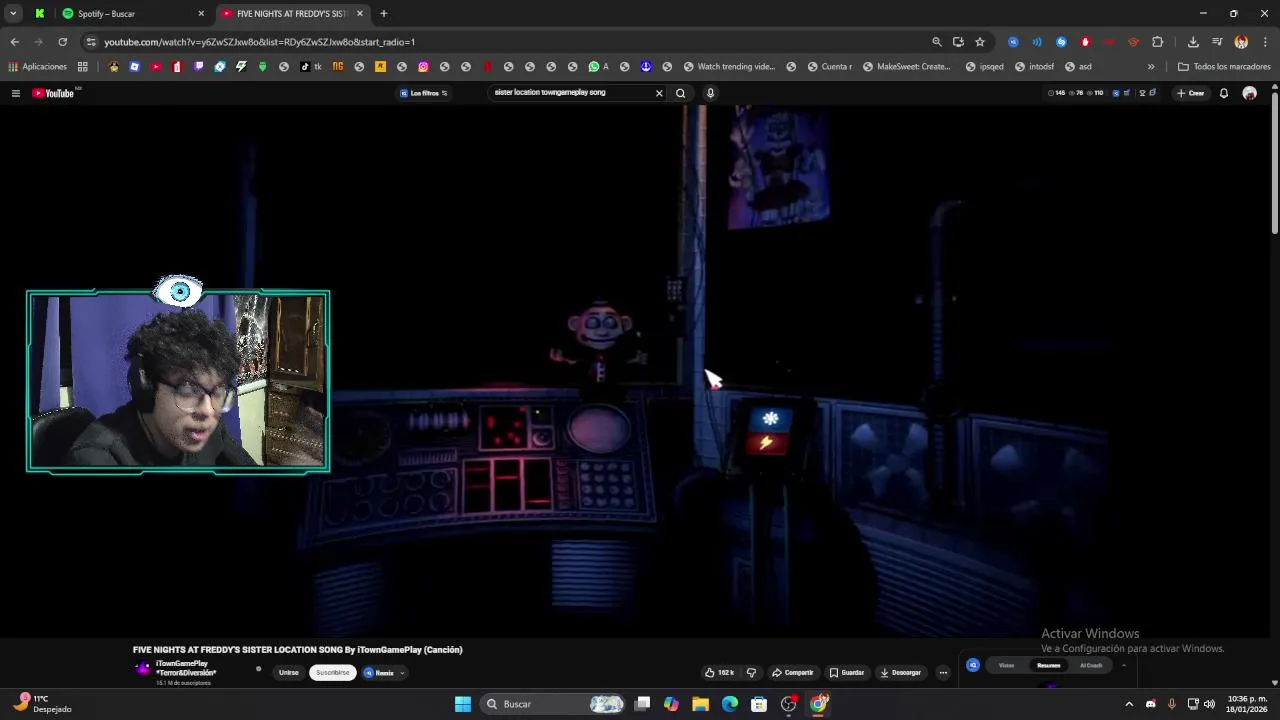Open iTownGamePlay channel avatar
1280x720 pixels.
(x=143, y=669)
